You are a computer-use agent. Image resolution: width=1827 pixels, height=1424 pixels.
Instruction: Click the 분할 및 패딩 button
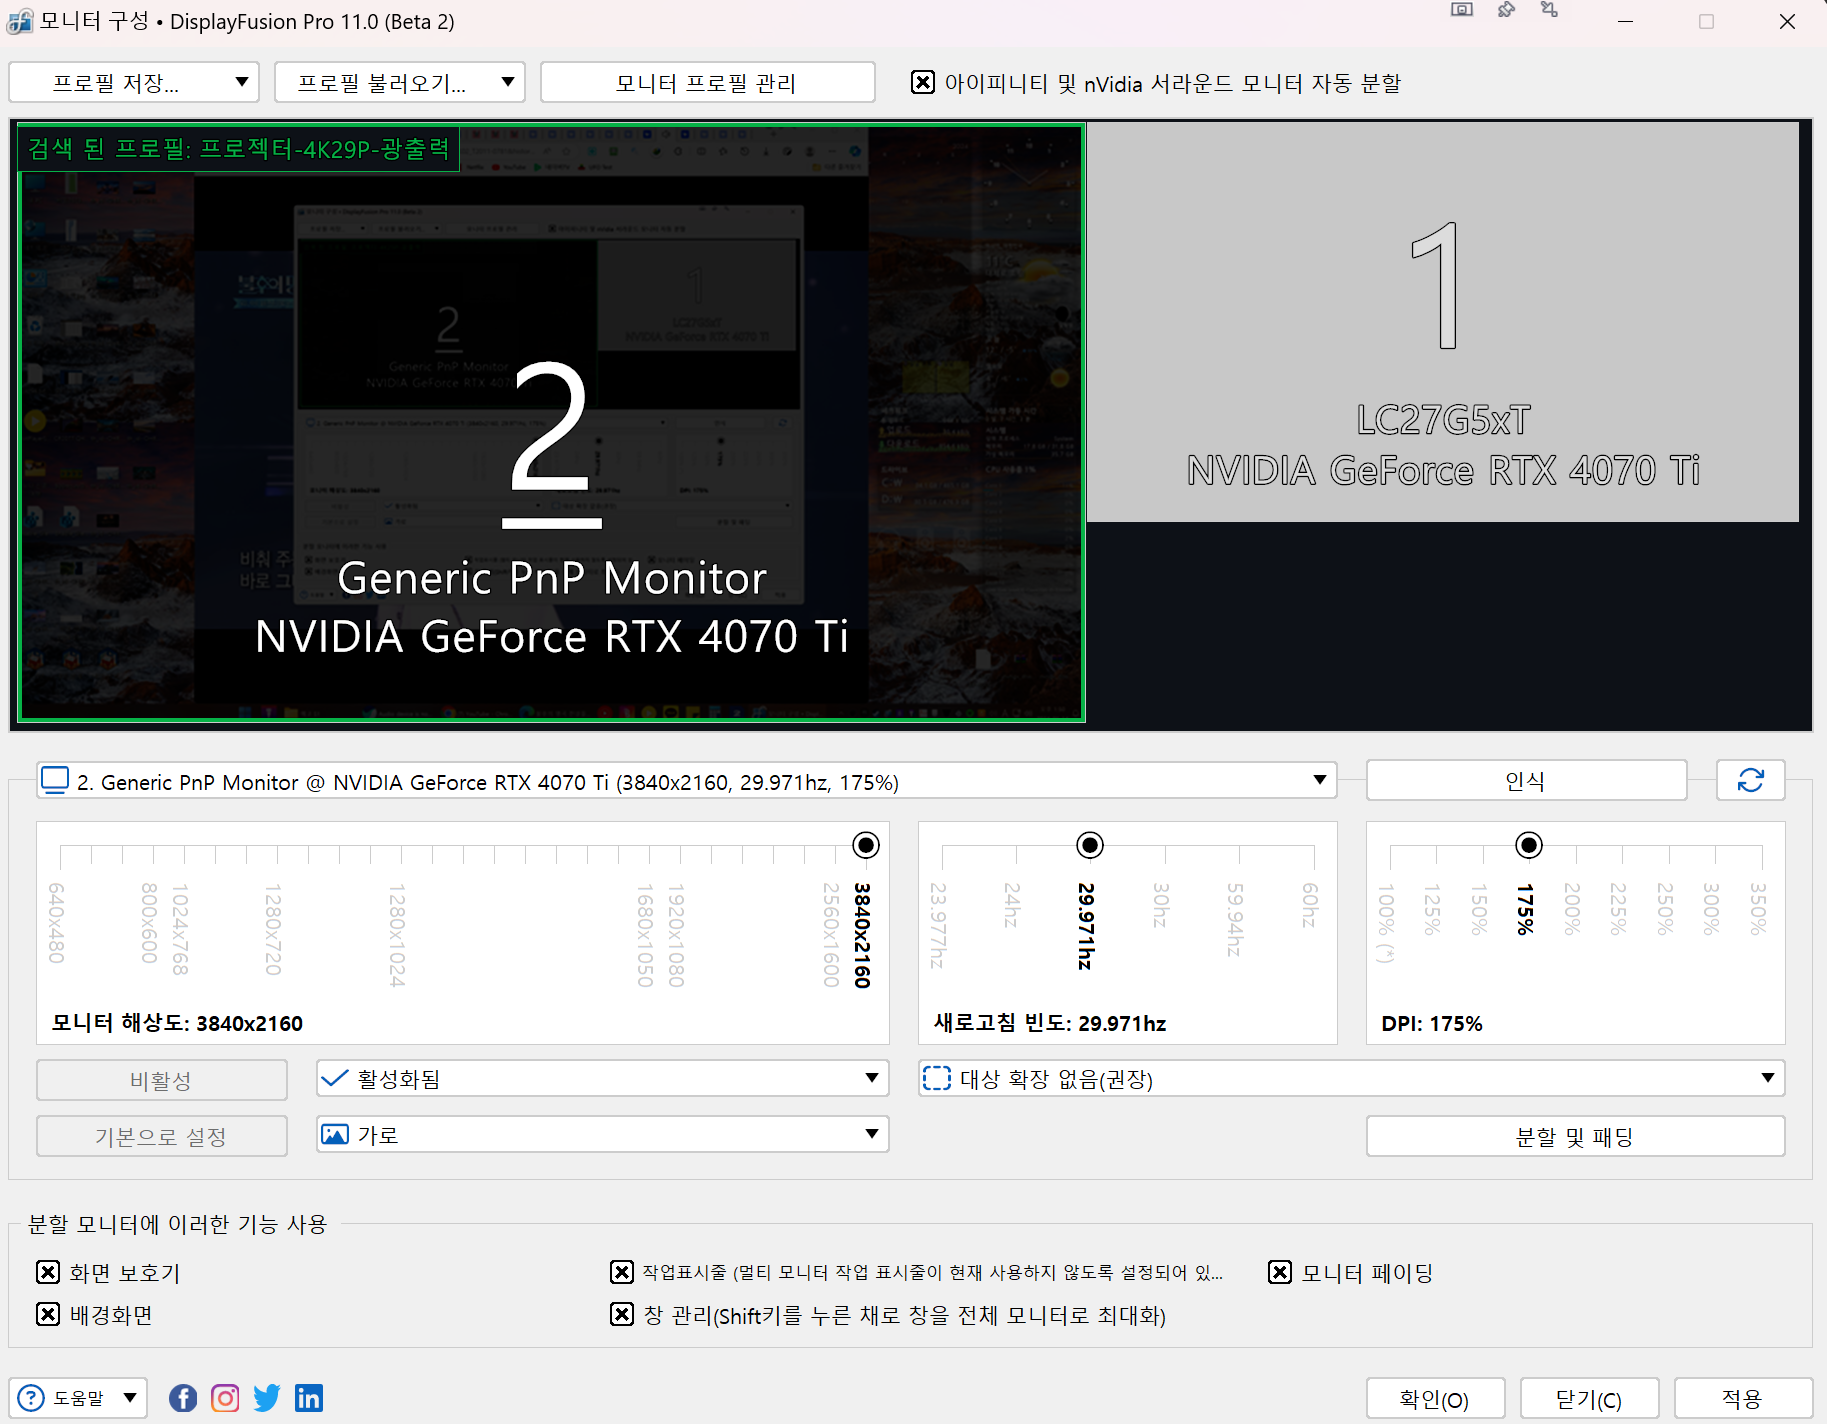point(1575,1137)
